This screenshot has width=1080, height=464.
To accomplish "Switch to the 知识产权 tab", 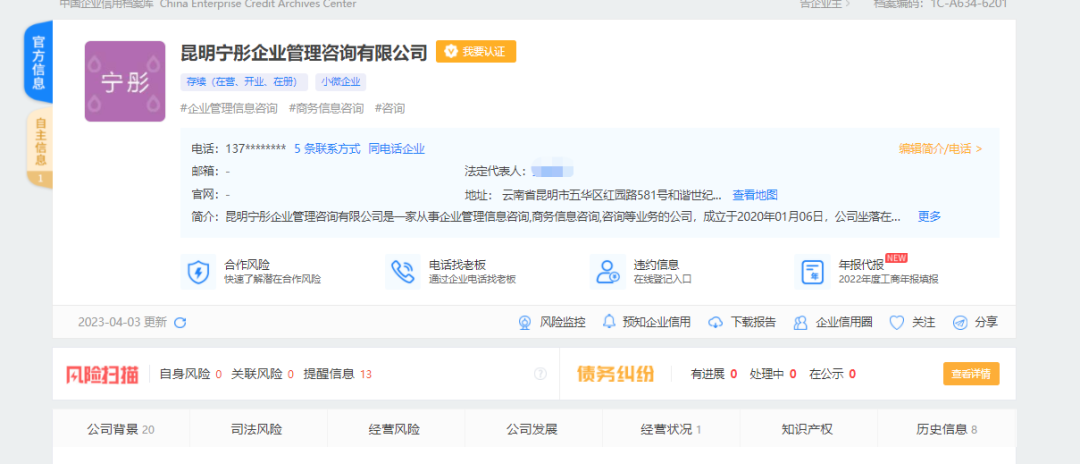I will click(x=807, y=430).
